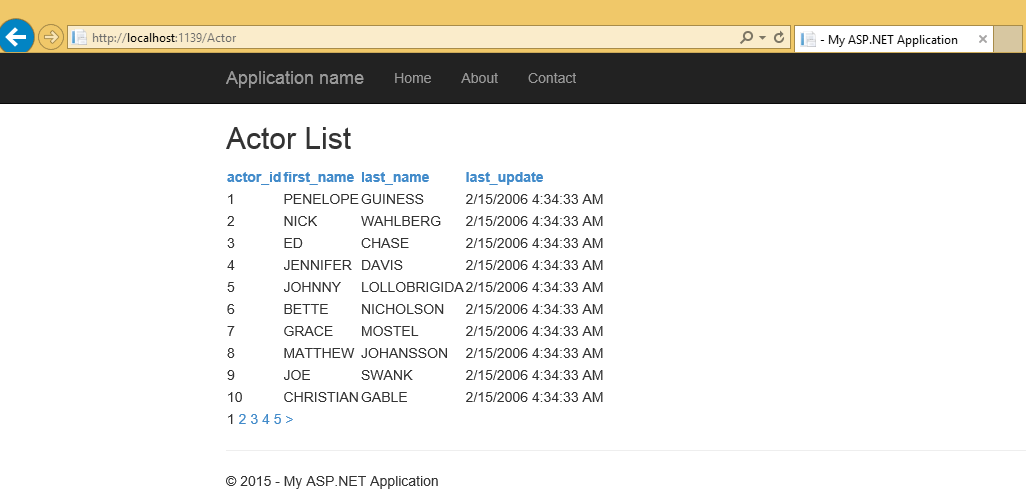Screen dimensions: 1026x489
Task: Click the GRACE first name cell
Action: (x=308, y=331)
